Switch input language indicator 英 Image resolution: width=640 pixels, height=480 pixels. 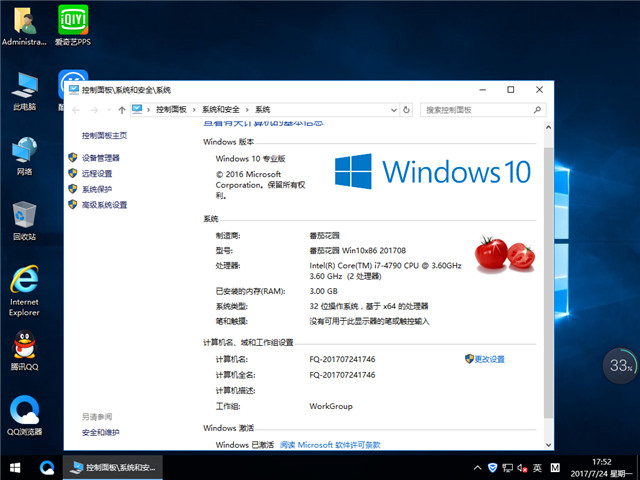pos(537,468)
